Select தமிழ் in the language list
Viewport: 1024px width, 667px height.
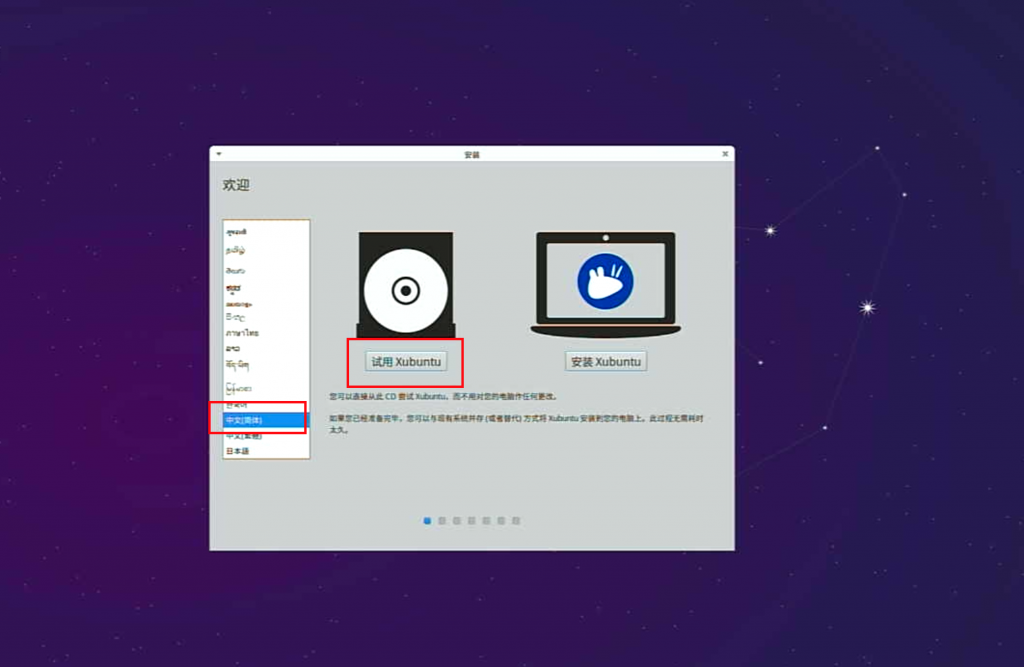coord(266,250)
